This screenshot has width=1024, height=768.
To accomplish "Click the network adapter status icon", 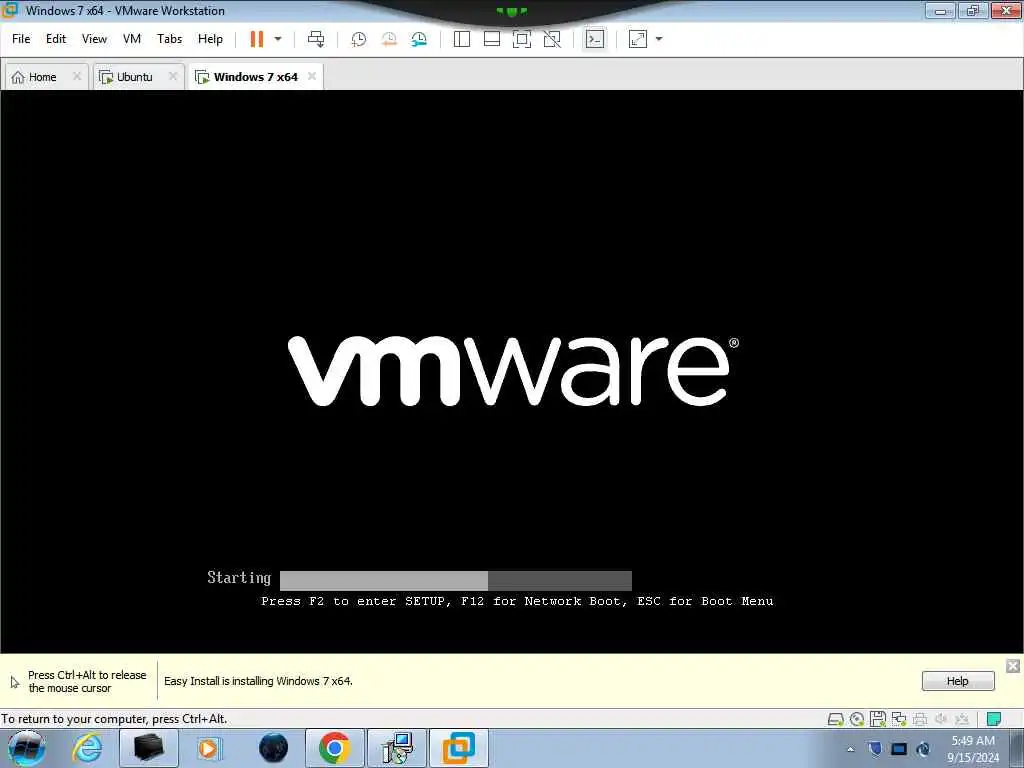I will pos(899,720).
